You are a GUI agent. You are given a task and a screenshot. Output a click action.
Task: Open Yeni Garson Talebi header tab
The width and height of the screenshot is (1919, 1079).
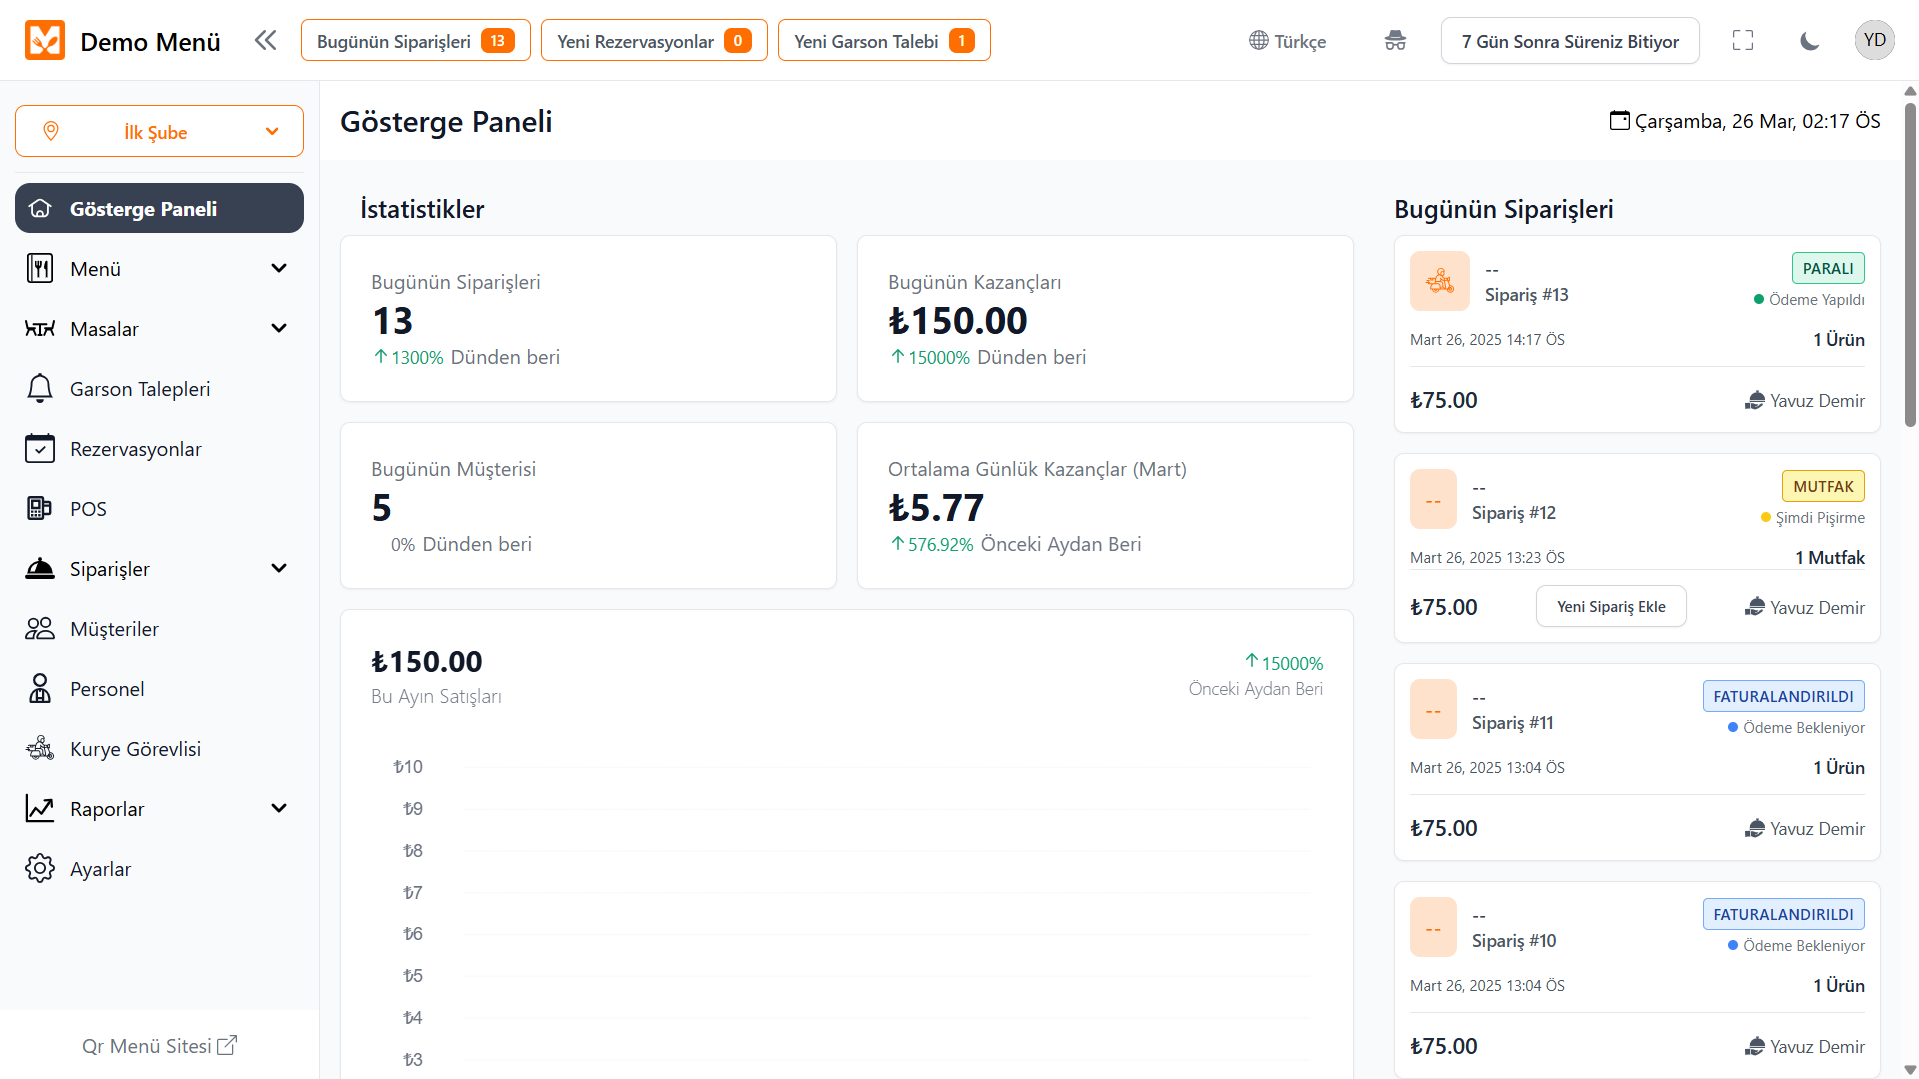coord(884,41)
